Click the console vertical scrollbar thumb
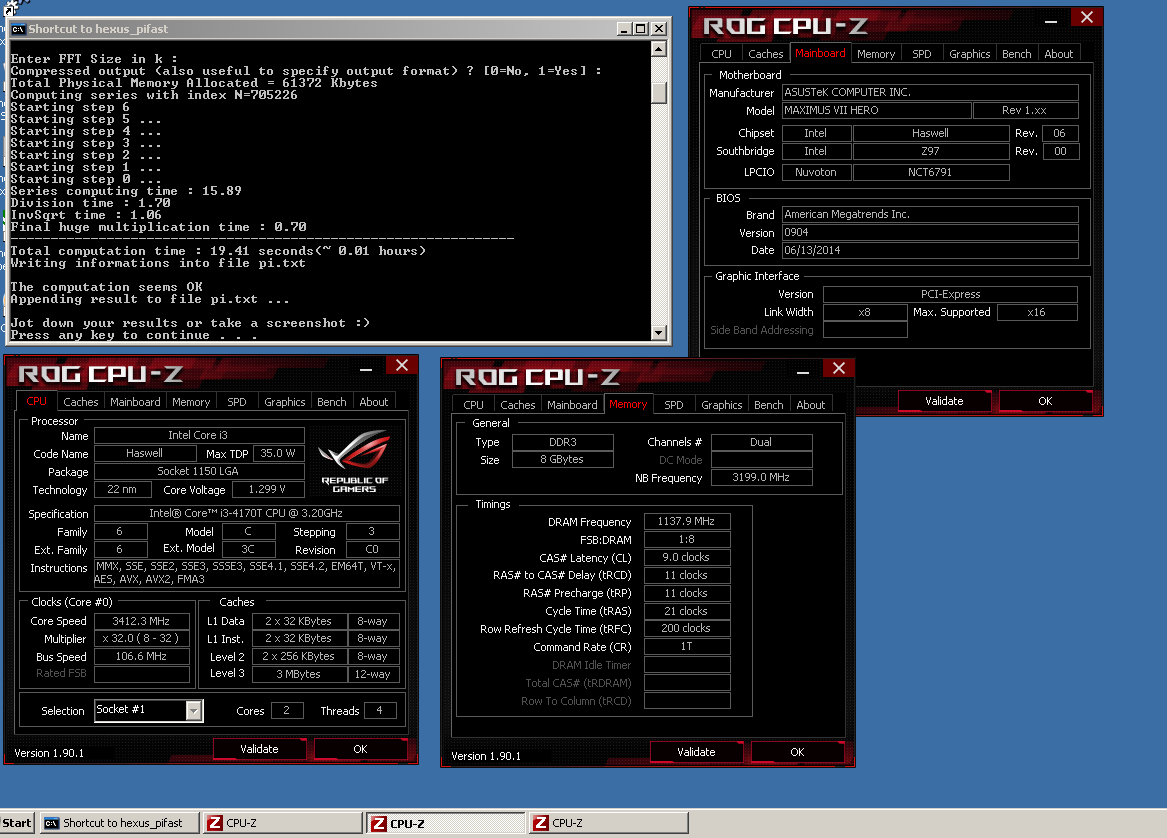Screen dimensions: 1167x838 659,92
